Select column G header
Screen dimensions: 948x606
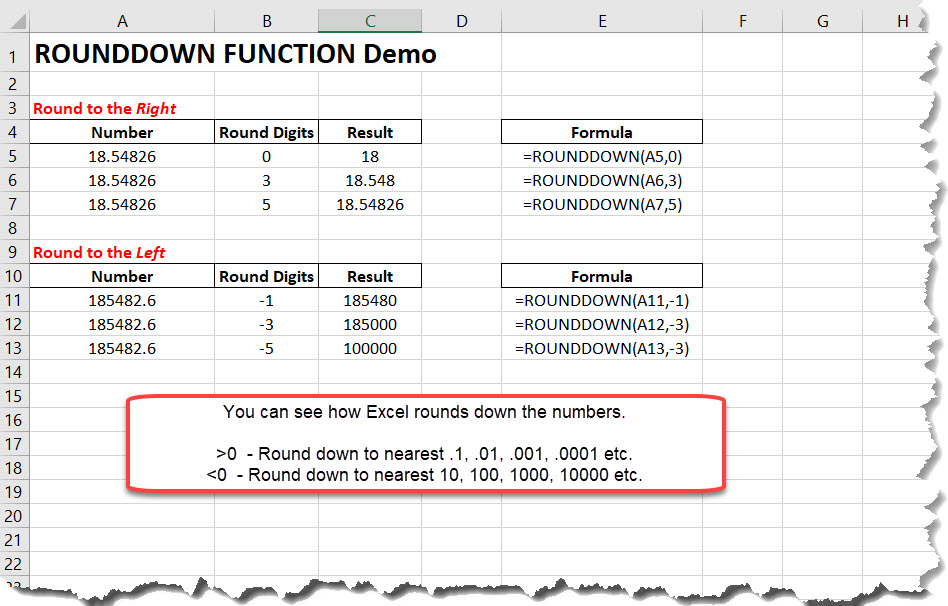click(822, 21)
